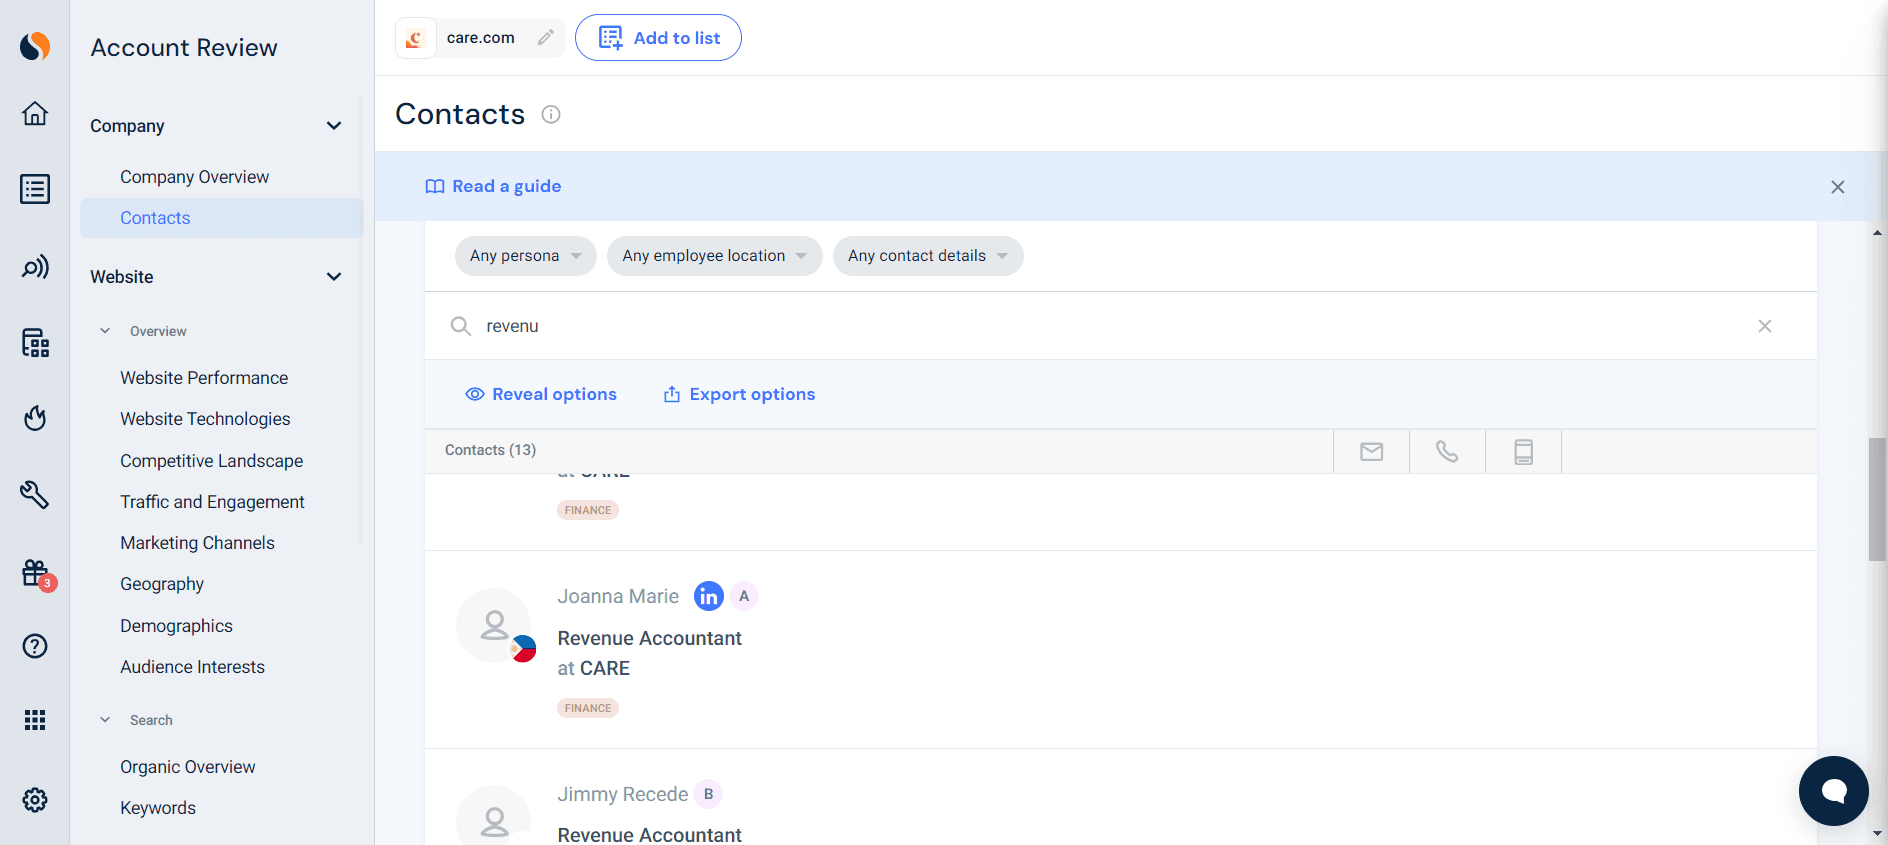Open the Any employee location dropdown
This screenshot has width=1888, height=845.
714,256
